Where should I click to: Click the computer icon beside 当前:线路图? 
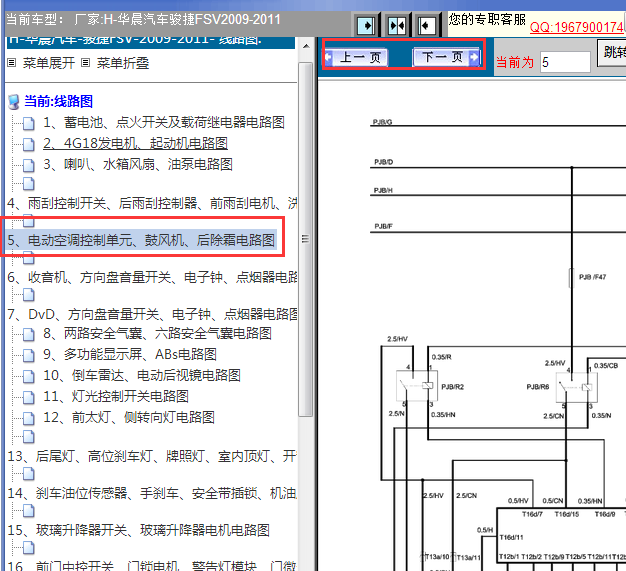pos(14,102)
